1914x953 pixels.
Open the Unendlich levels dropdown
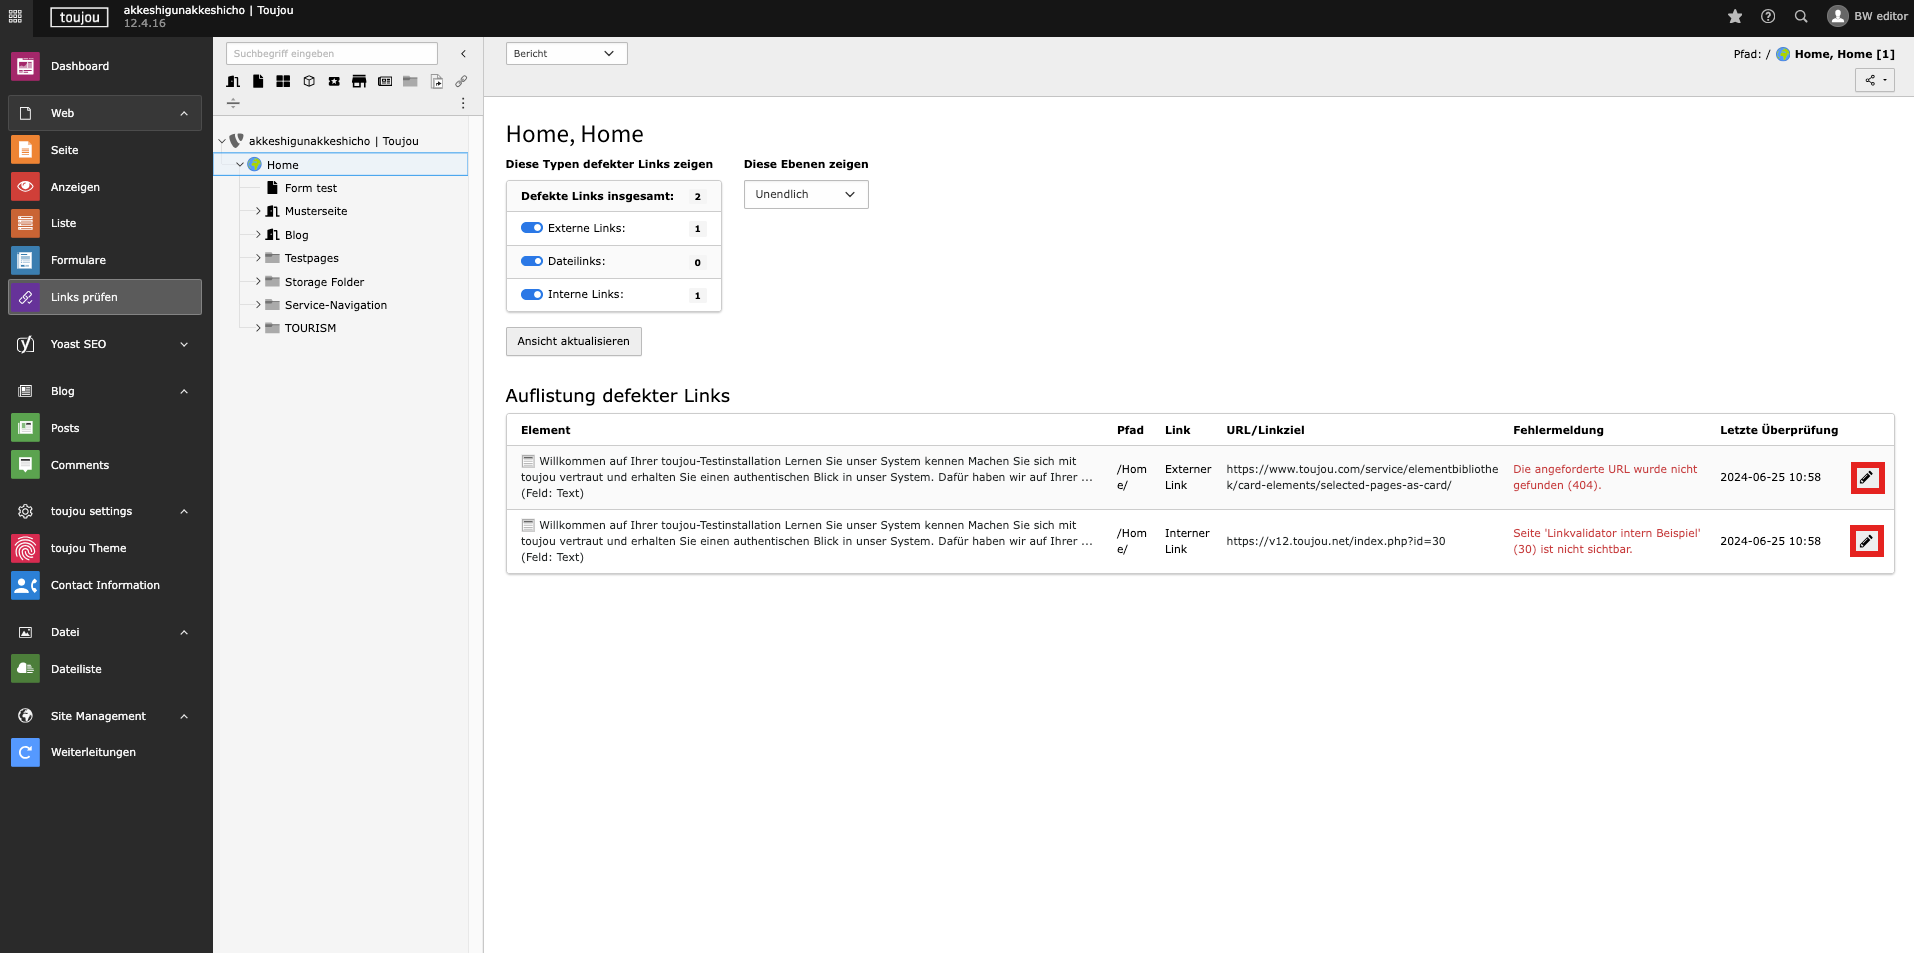pyautogui.click(x=805, y=194)
